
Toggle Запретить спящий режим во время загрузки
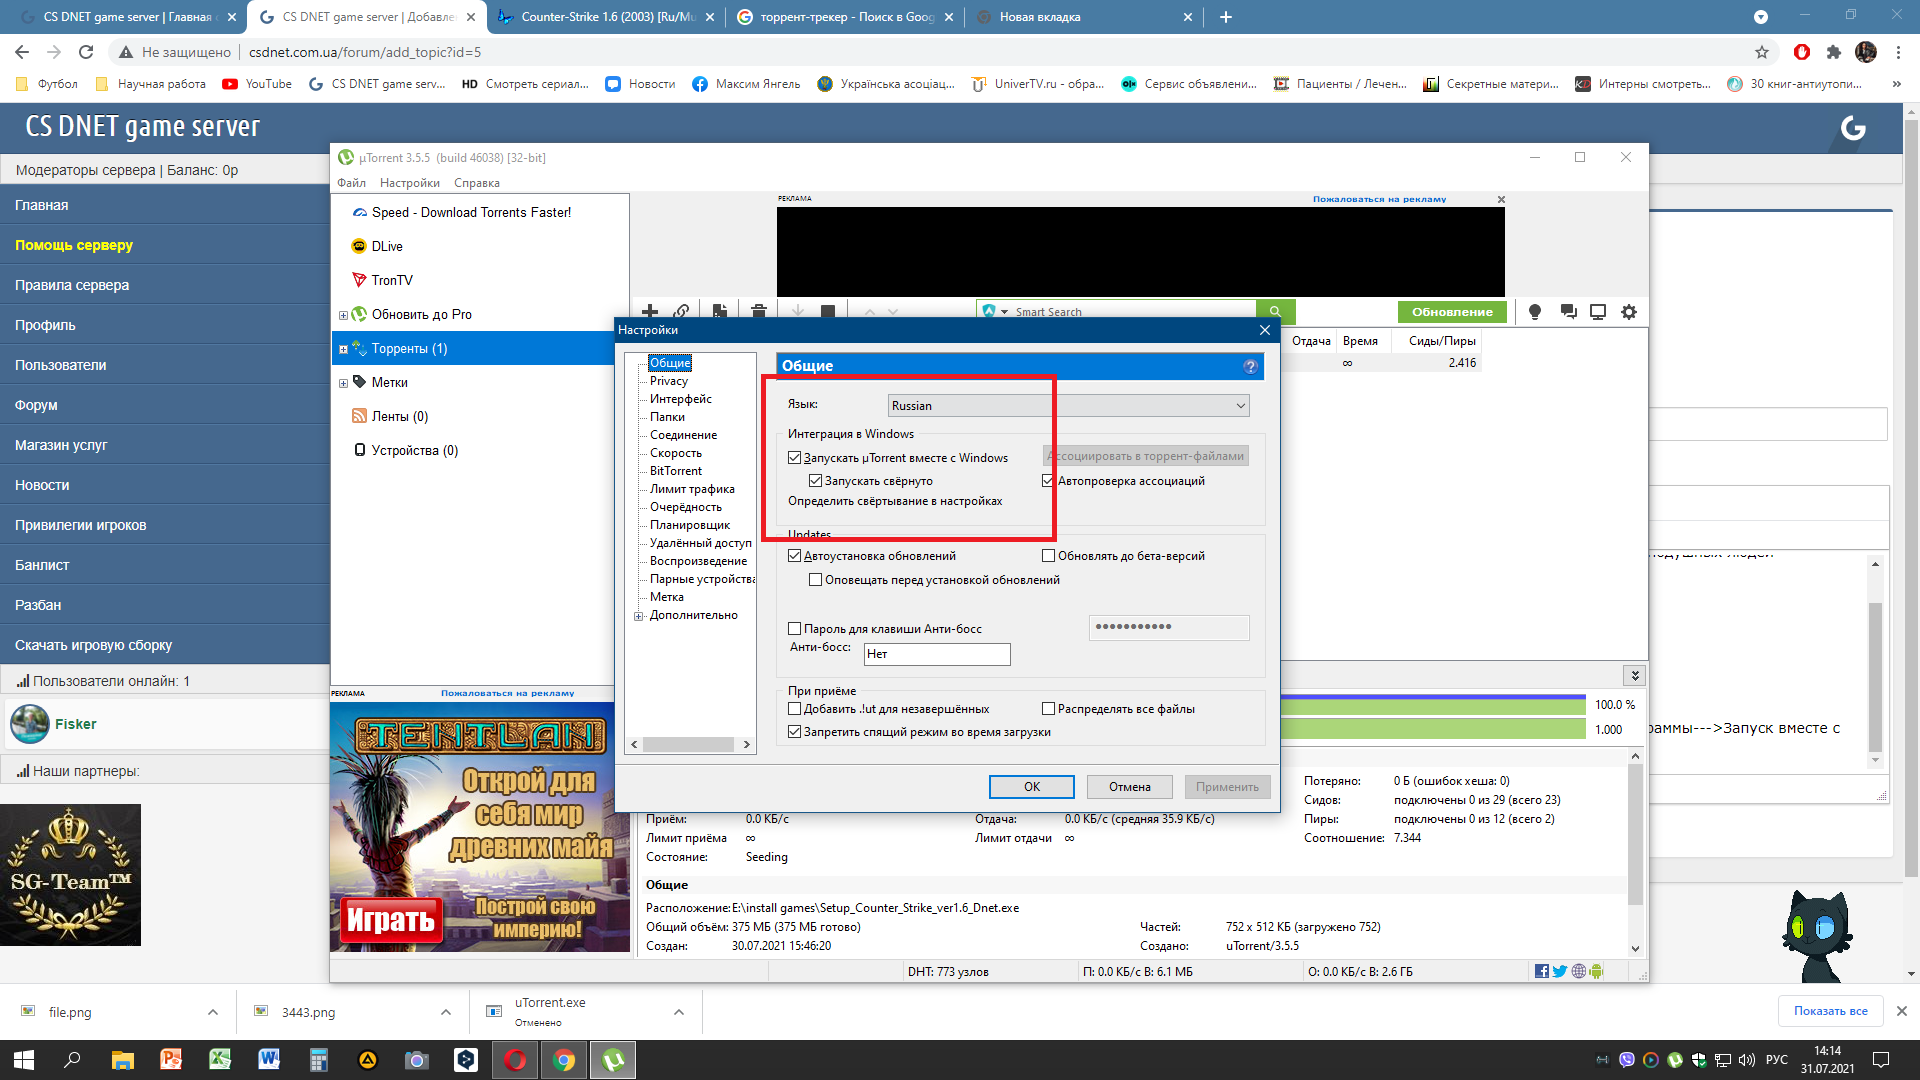(795, 732)
